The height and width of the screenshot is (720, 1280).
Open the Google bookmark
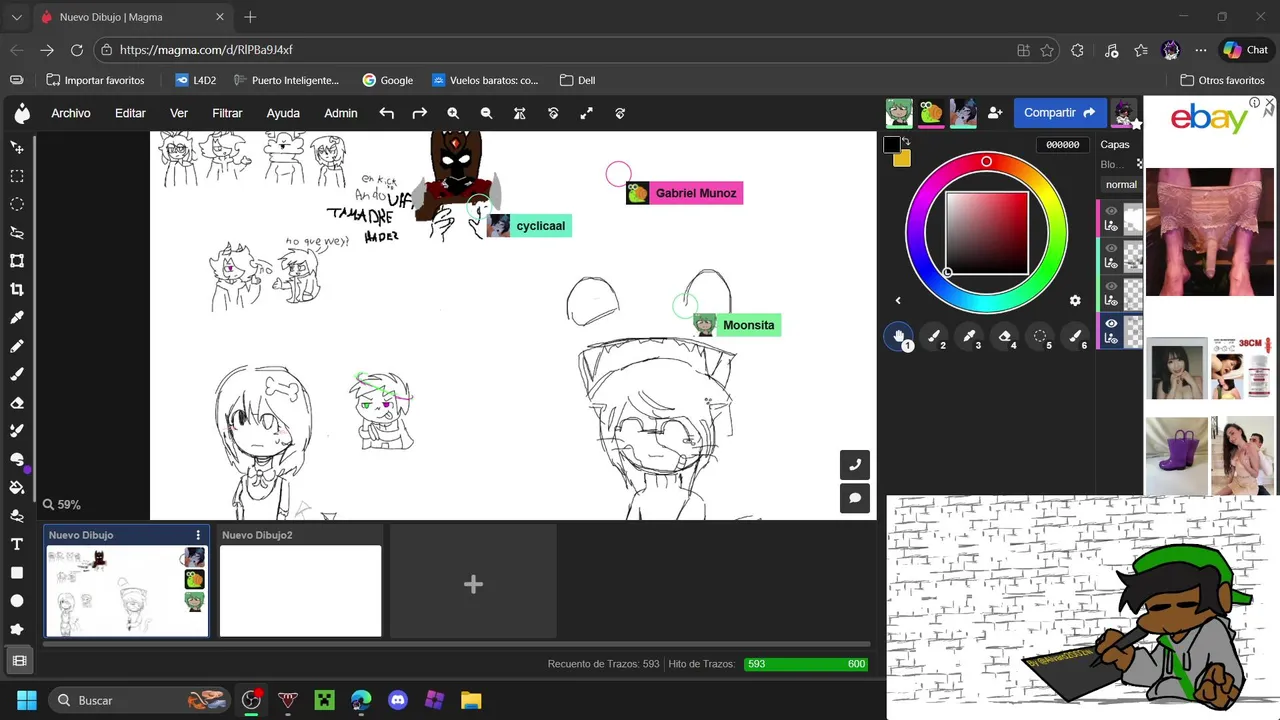pos(387,80)
